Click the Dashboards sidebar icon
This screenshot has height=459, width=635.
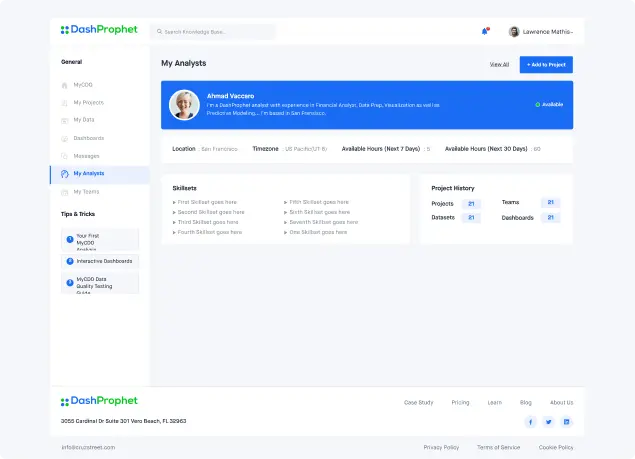65,138
